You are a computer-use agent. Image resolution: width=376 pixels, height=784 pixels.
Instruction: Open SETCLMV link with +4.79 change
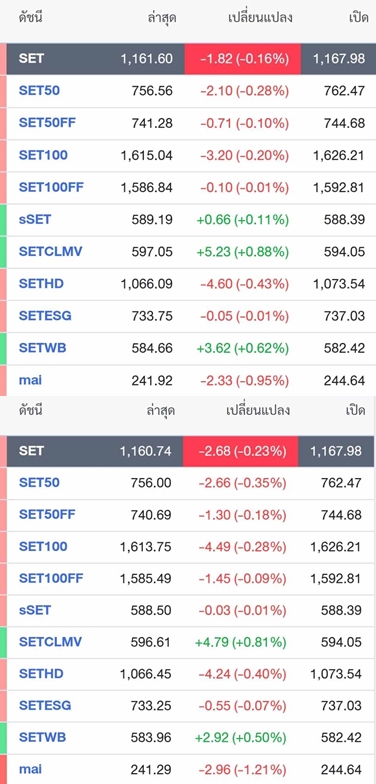(x=50, y=642)
